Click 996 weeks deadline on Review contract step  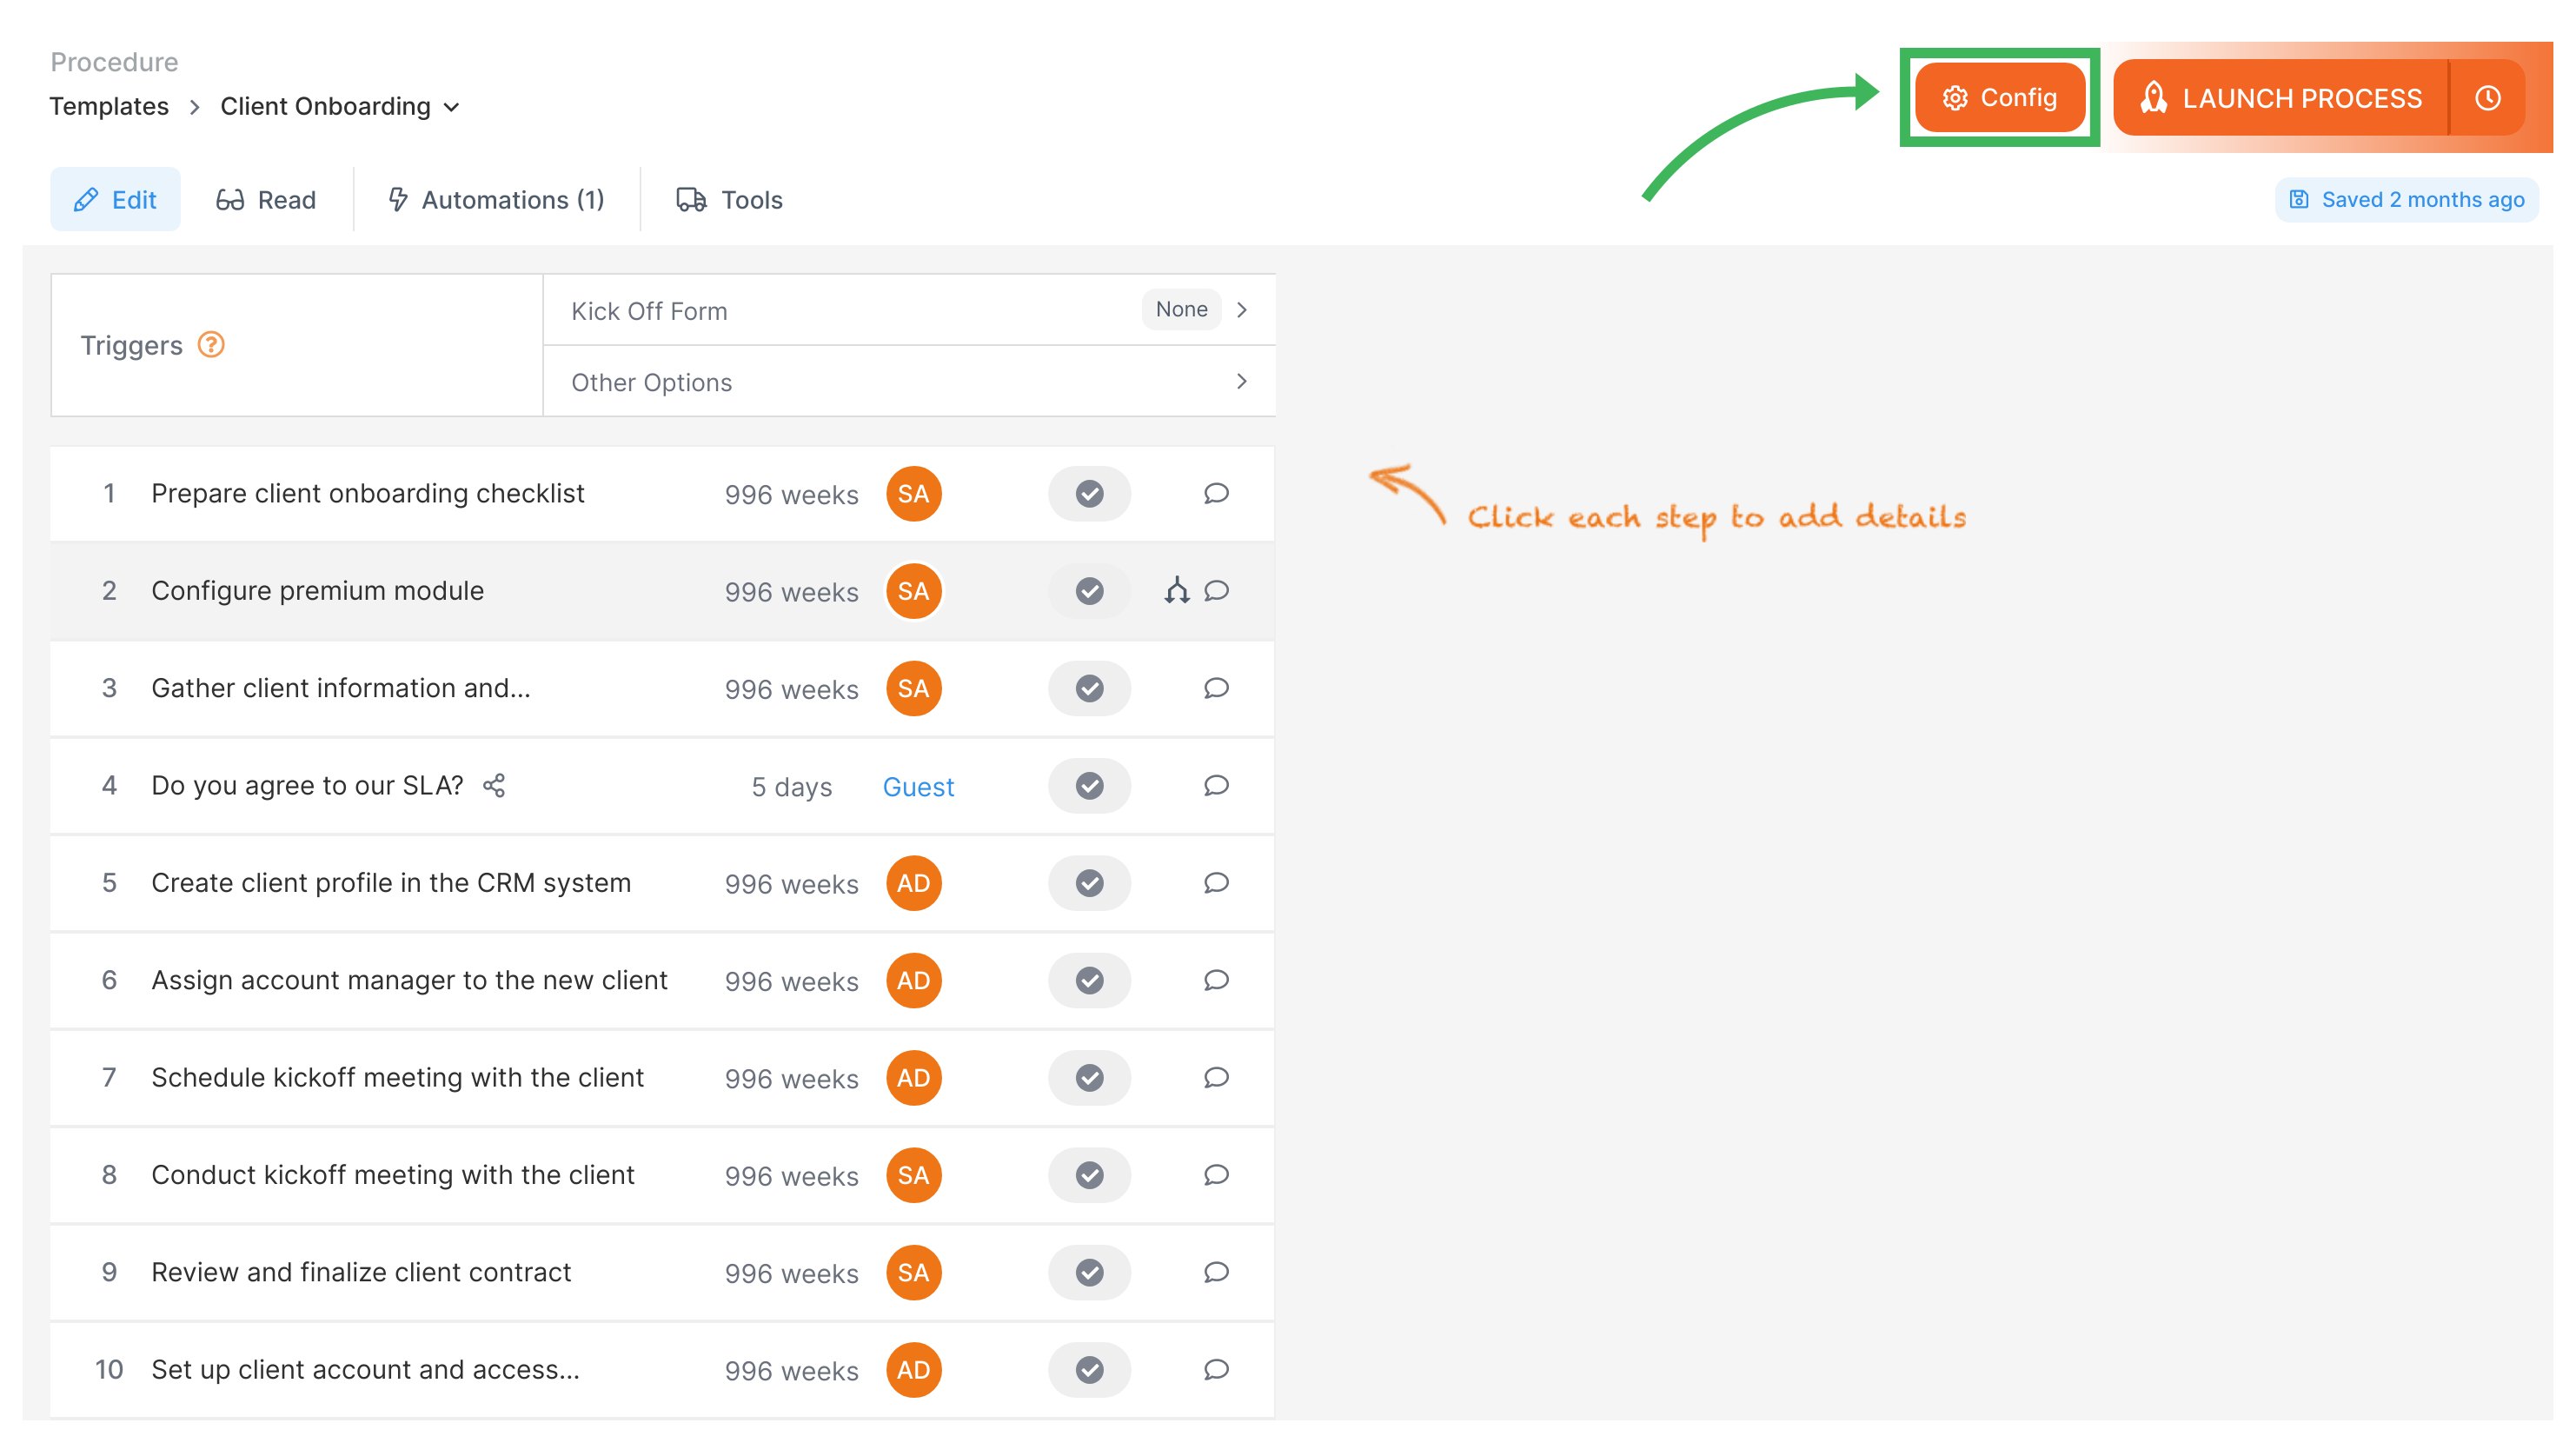point(791,1274)
